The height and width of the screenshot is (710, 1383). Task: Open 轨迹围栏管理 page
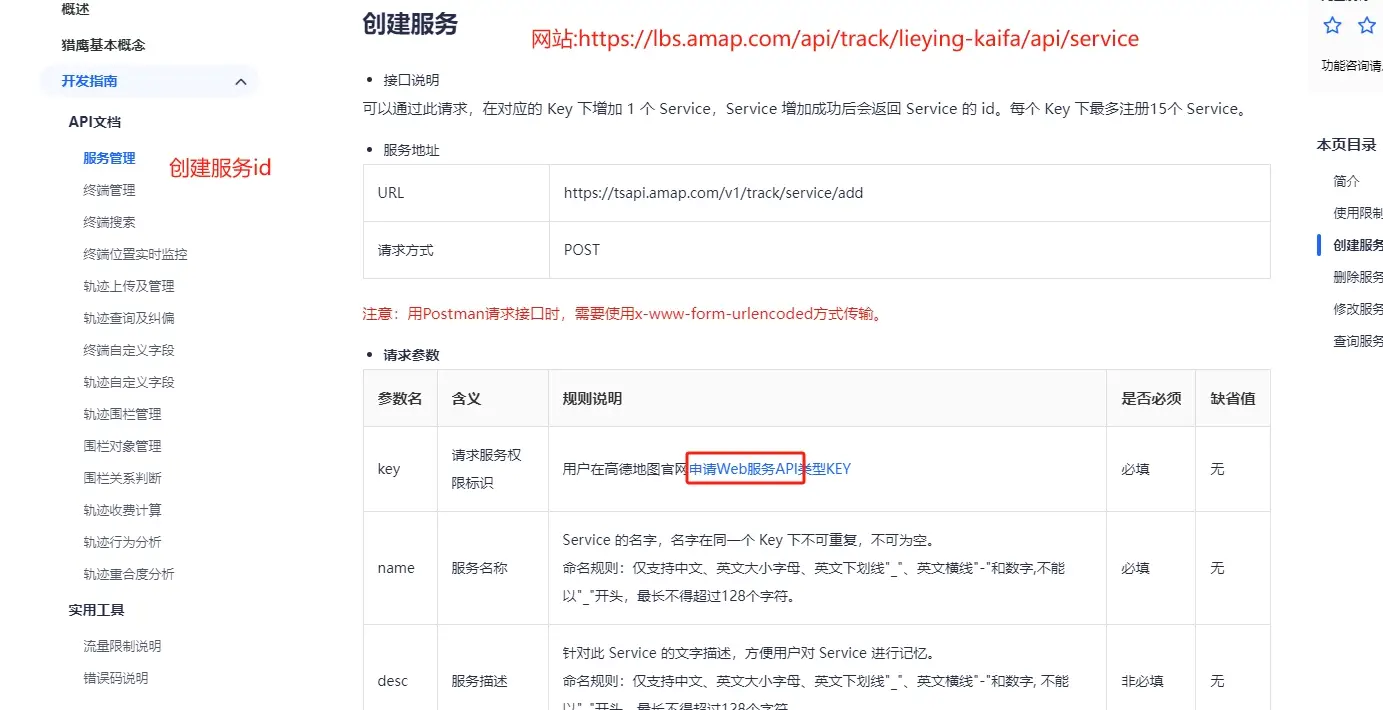[x=122, y=414]
